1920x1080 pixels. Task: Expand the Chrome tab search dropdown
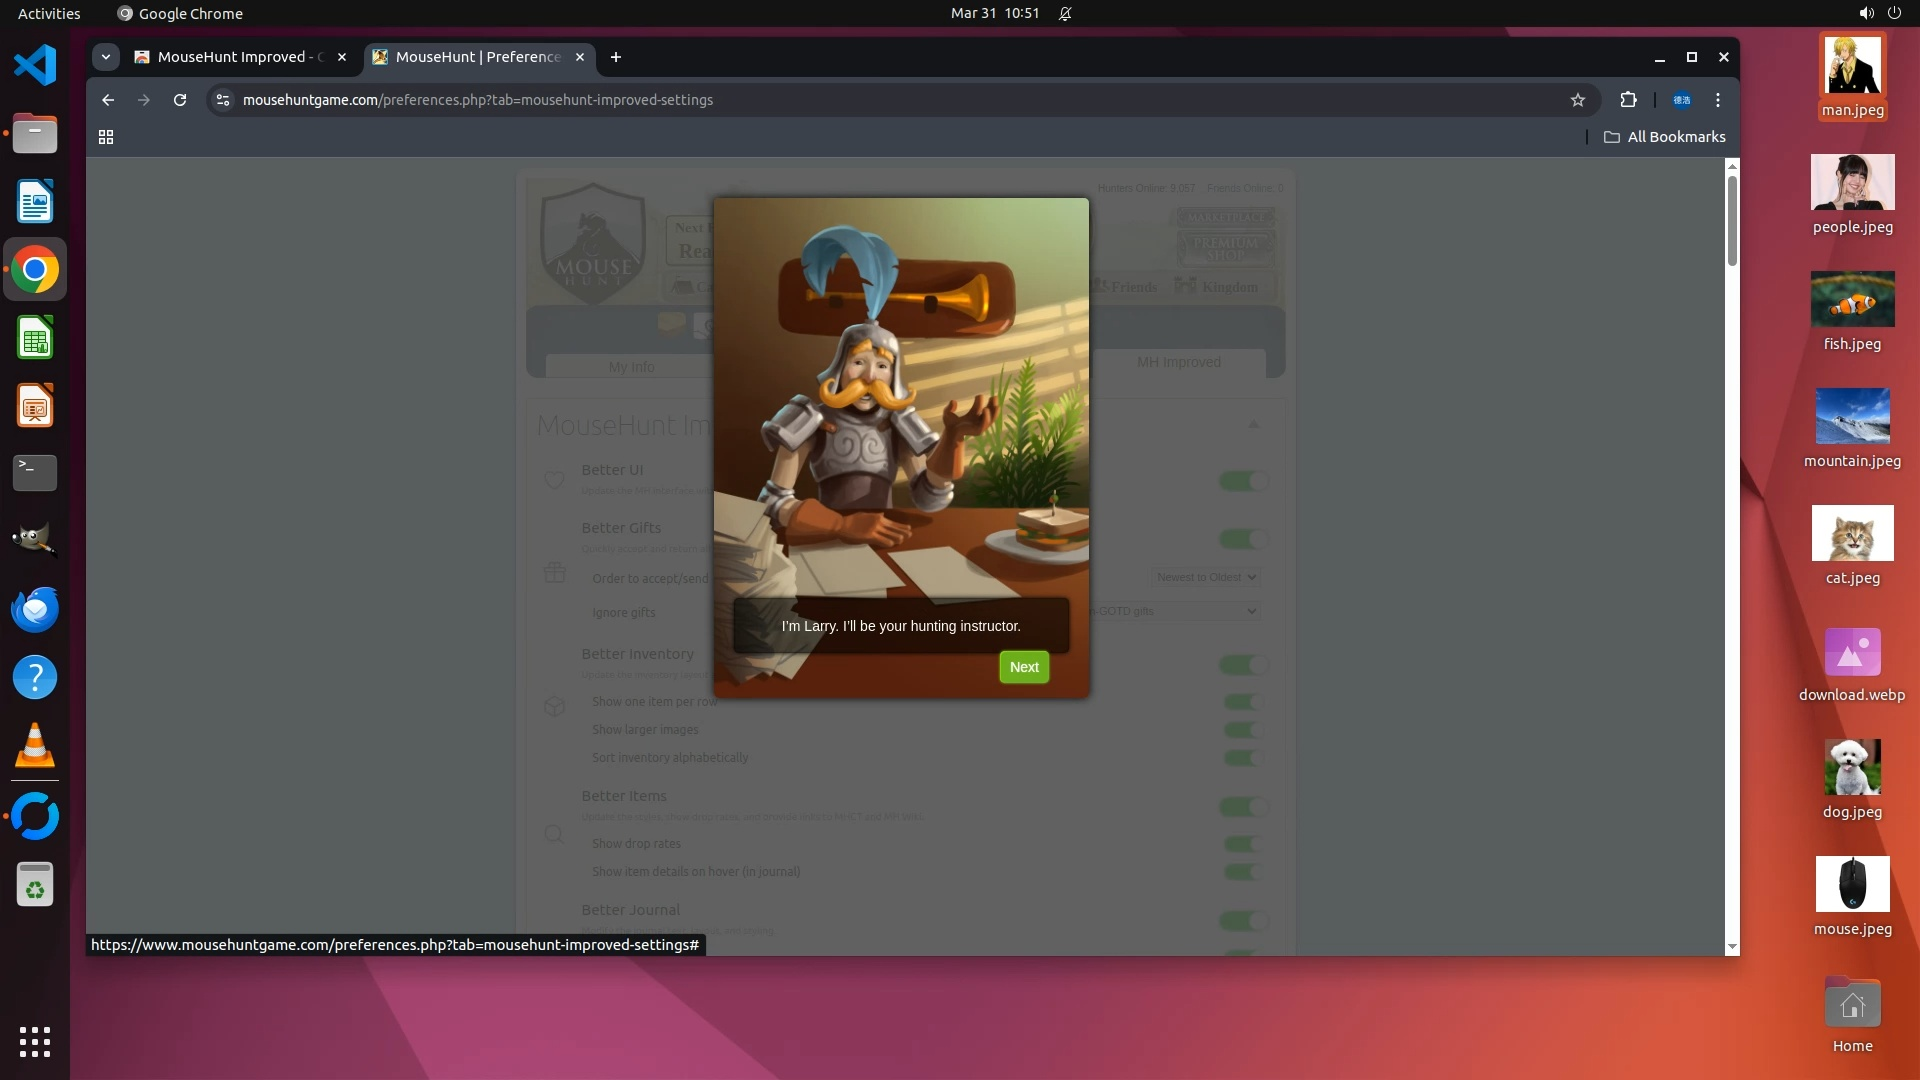click(x=106, y=57)
